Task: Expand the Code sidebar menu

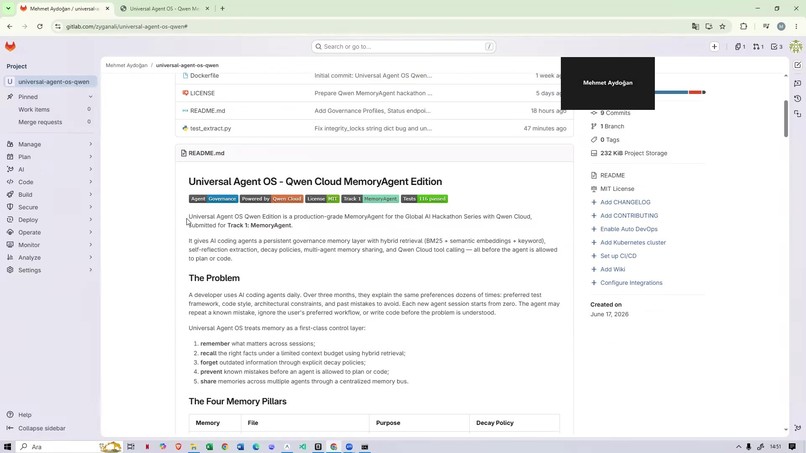Action: [x=49, y=182]
